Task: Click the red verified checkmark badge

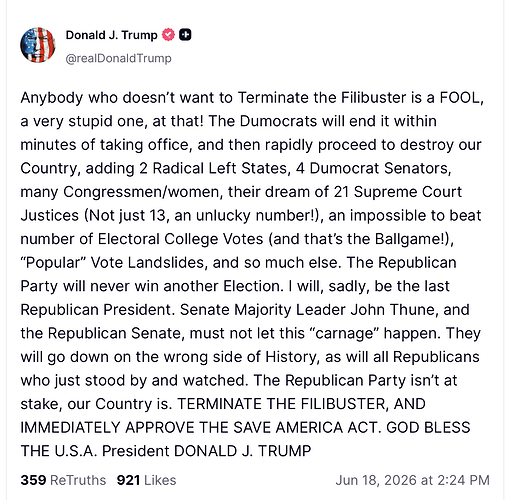Action: coord(168,35)
